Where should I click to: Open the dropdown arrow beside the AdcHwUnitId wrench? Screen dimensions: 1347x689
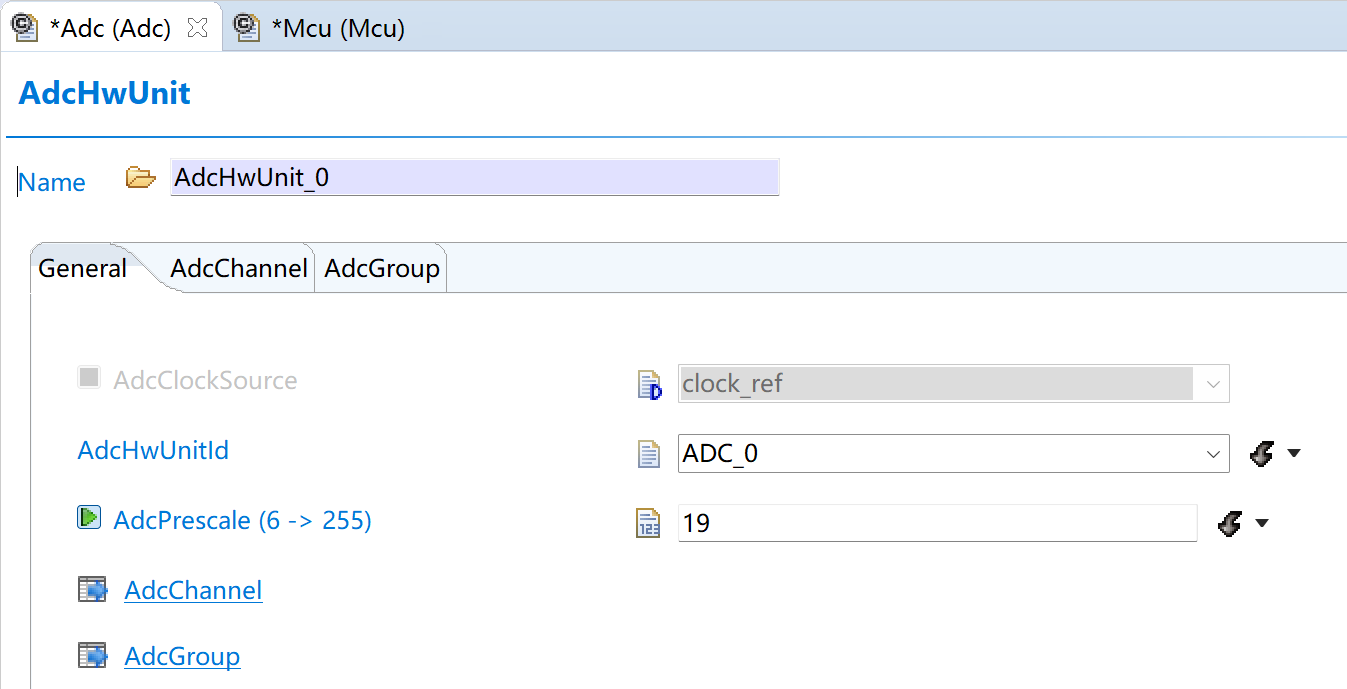click(x=1295, y=453)
